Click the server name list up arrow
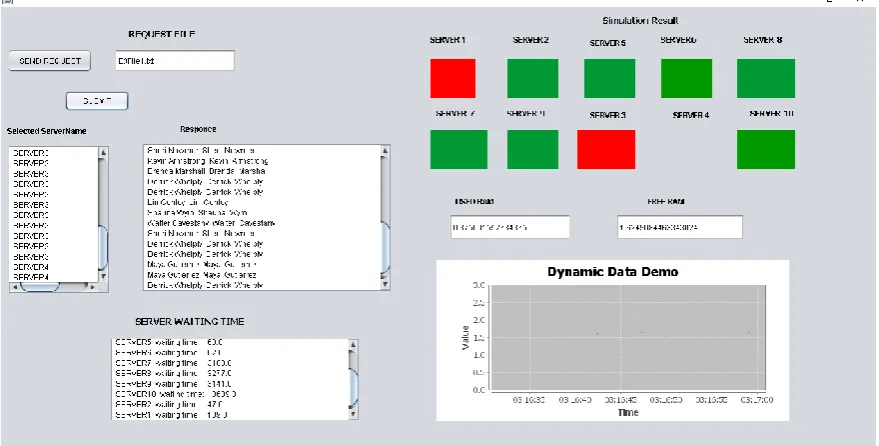 [103, 152]
